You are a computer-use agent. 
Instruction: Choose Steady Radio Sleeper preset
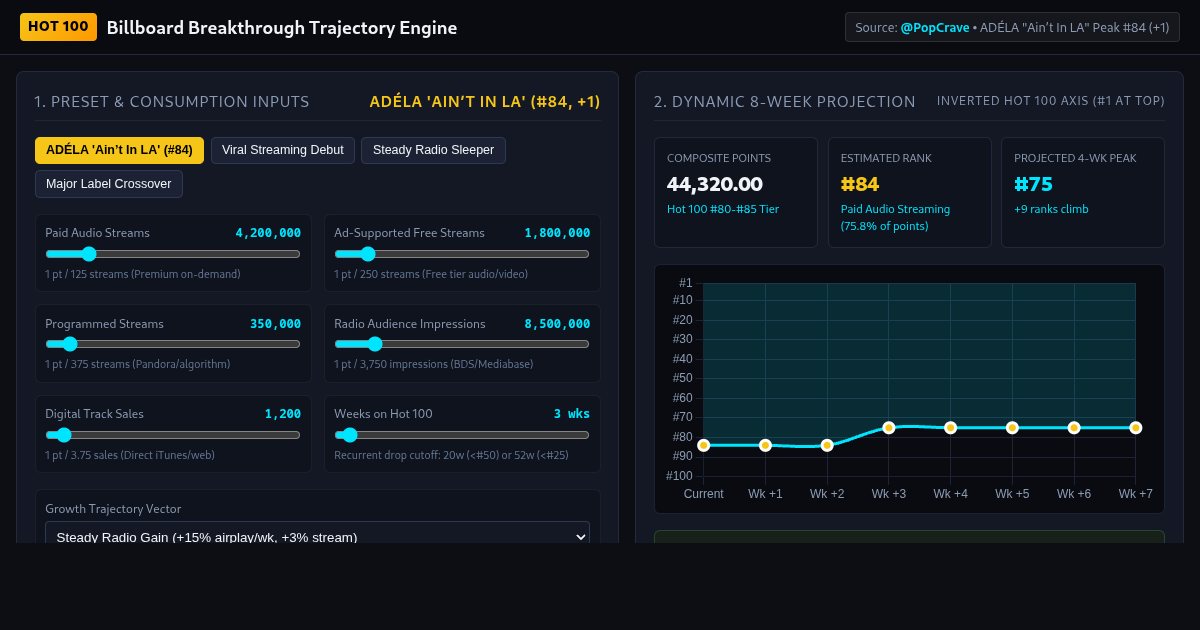433,150
